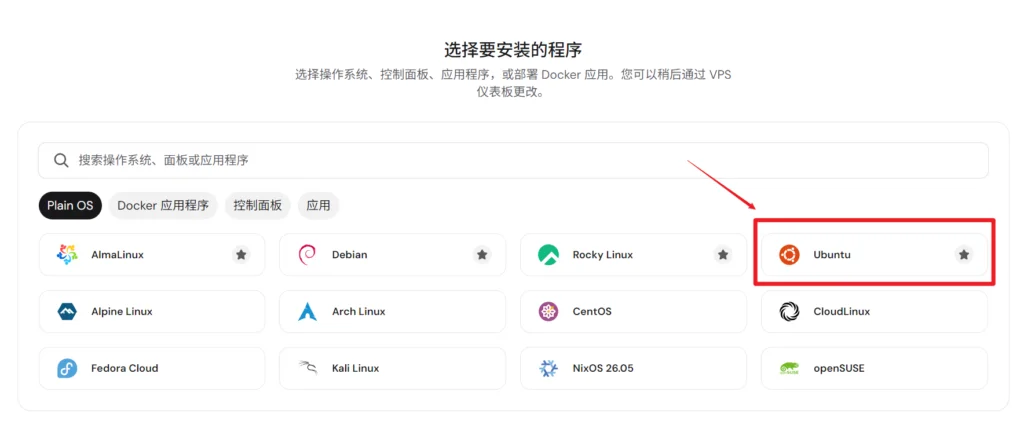Image resolution: width=1024 pixels, height=436 pixels.
Task: Click the Ubuntu orange logo
Action: [x=790, y=255]
